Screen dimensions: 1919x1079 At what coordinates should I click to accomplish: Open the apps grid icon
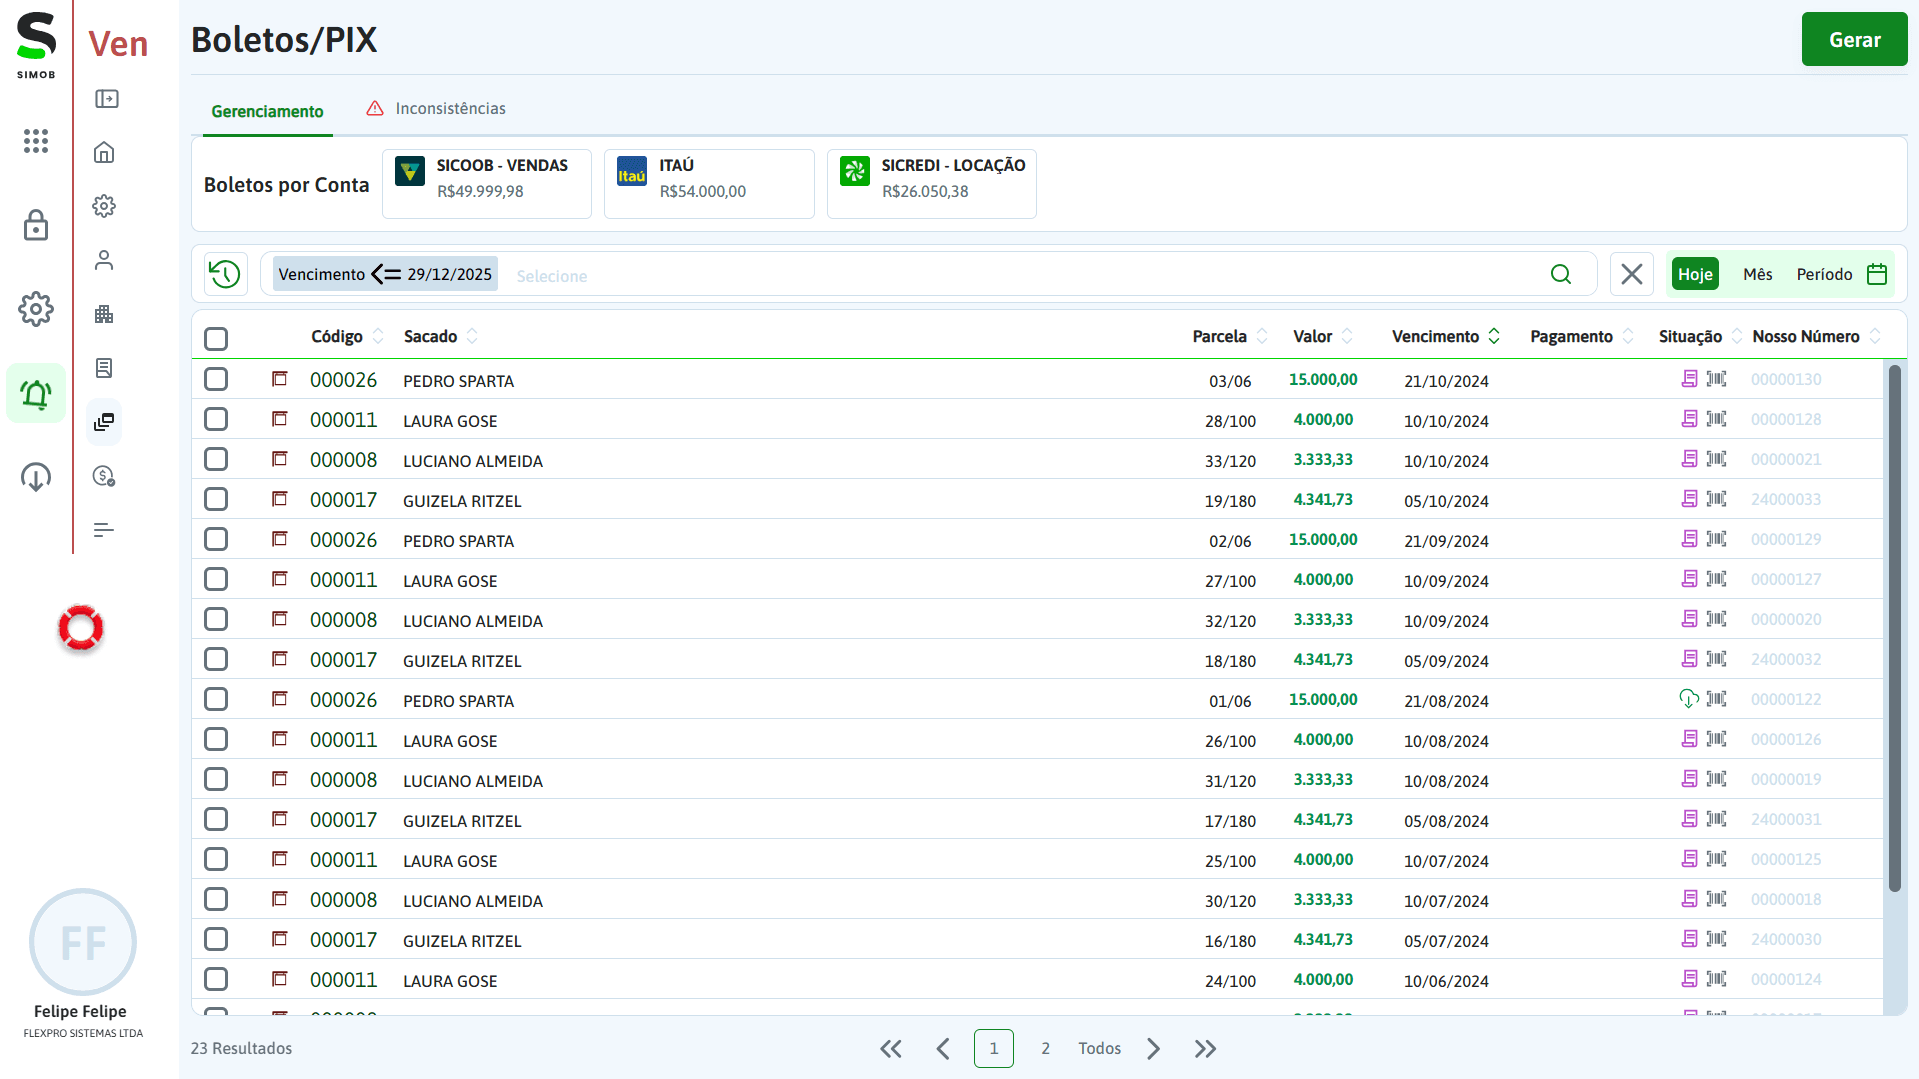click(x=36, y=141)
